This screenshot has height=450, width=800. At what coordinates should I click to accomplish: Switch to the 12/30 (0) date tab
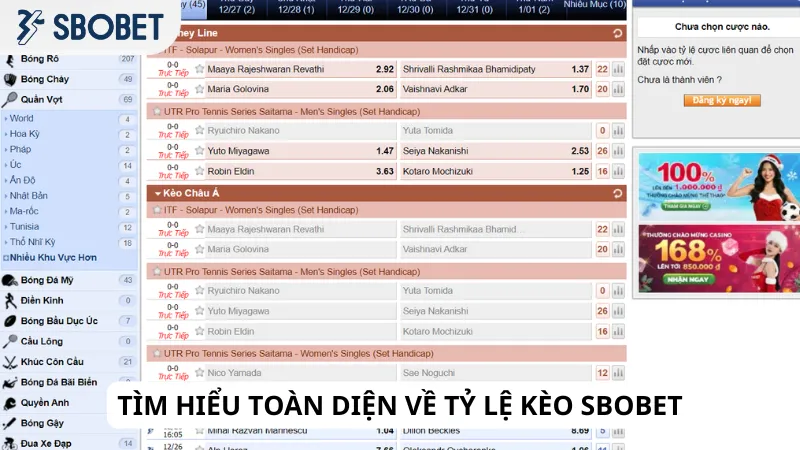tap(415, 9)
